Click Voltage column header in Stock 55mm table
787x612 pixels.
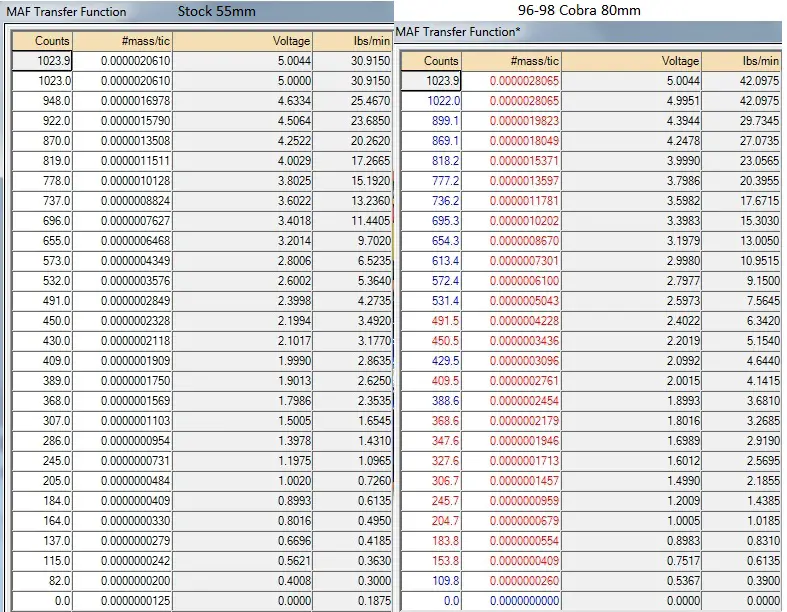point(242,41)
